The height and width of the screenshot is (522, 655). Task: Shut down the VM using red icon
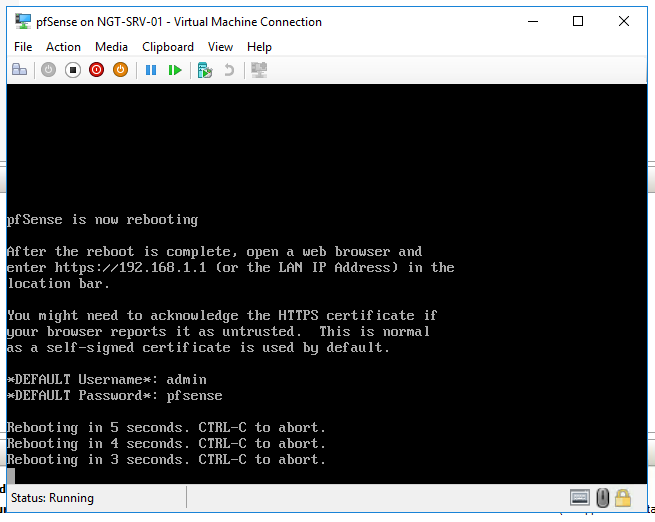[96, 70]
